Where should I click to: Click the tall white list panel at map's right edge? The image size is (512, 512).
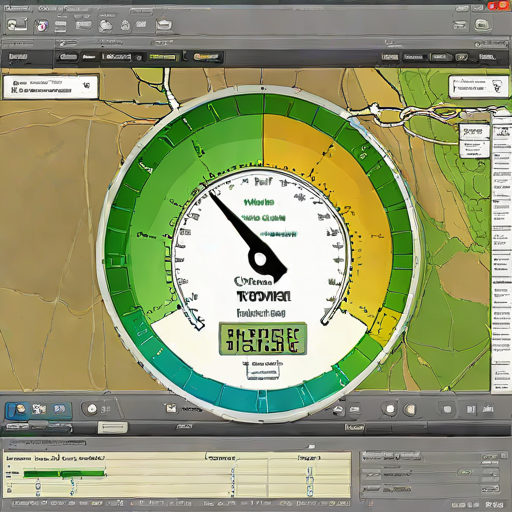[x=501, y=253]
